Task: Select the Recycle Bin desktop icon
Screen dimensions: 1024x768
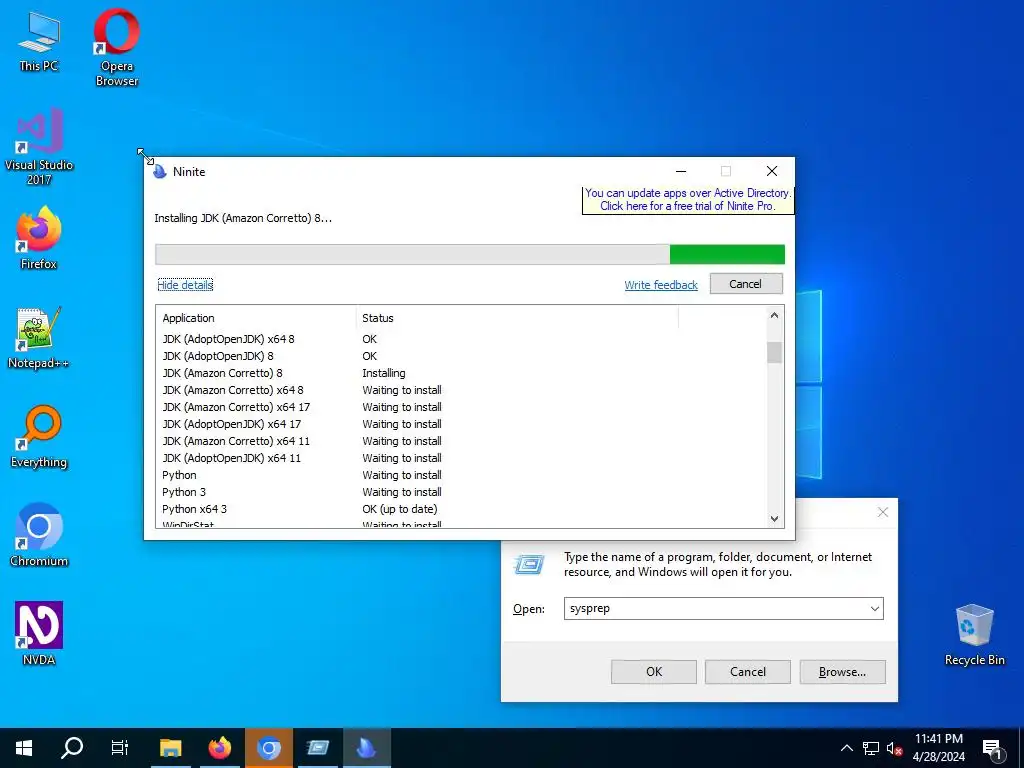Action: click(974, 635)
